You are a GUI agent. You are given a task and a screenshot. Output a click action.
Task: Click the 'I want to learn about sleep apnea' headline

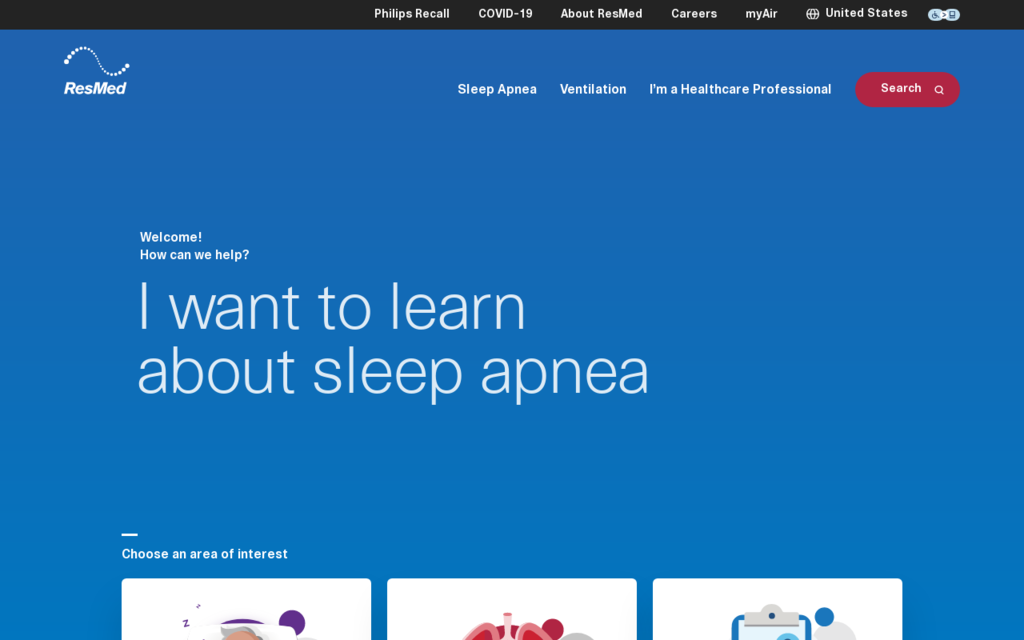(x=392, y=340)
